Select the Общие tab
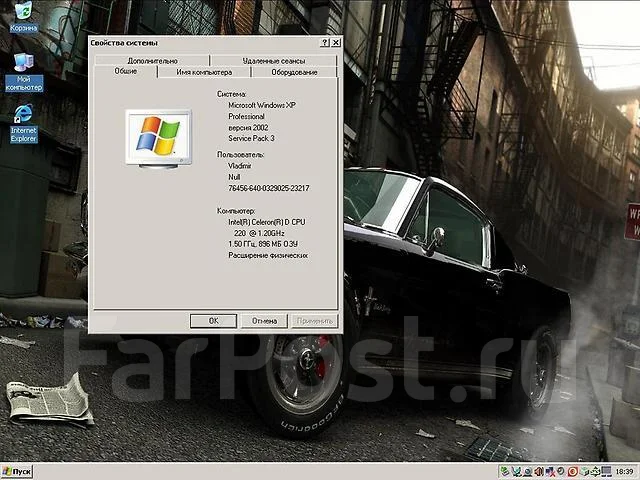640x480 pixels. tap(126, 71)
